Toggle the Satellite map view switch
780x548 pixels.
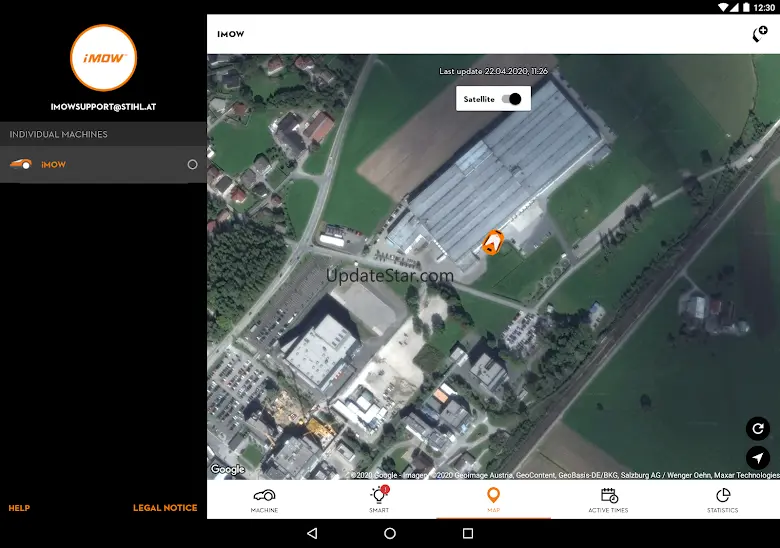point(511,99)
